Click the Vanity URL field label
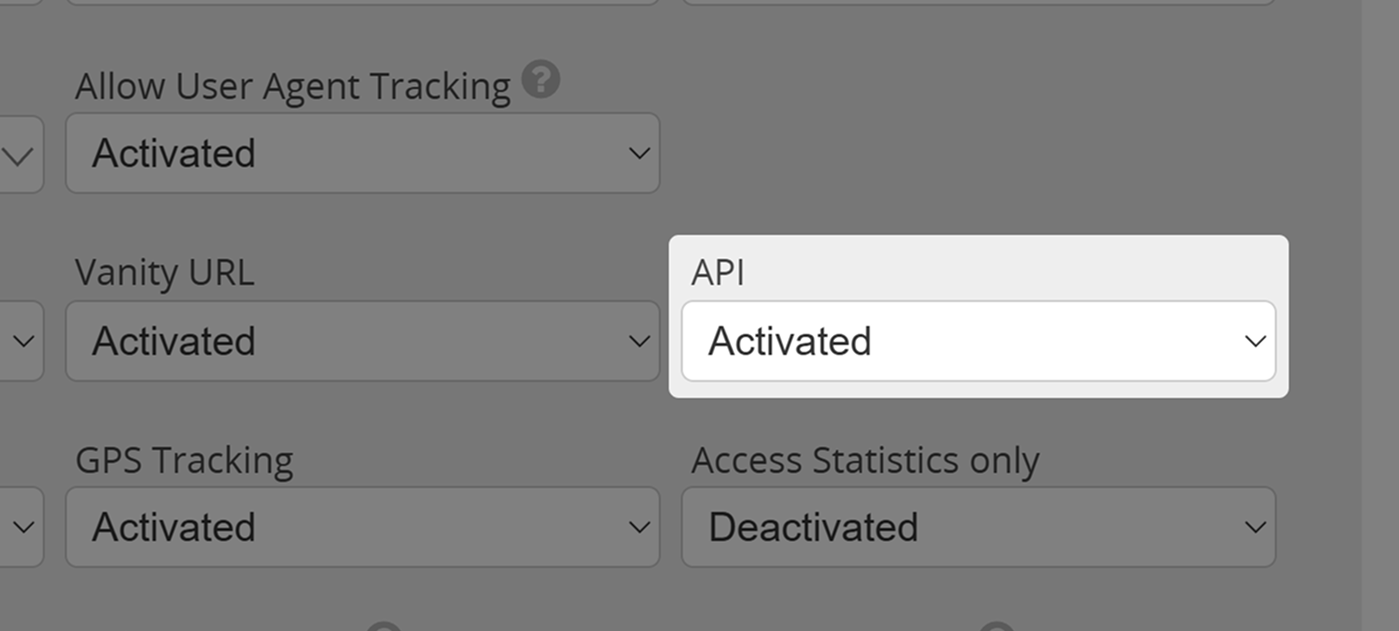The height and width of the screenshot is (631, 1399). 163,270
